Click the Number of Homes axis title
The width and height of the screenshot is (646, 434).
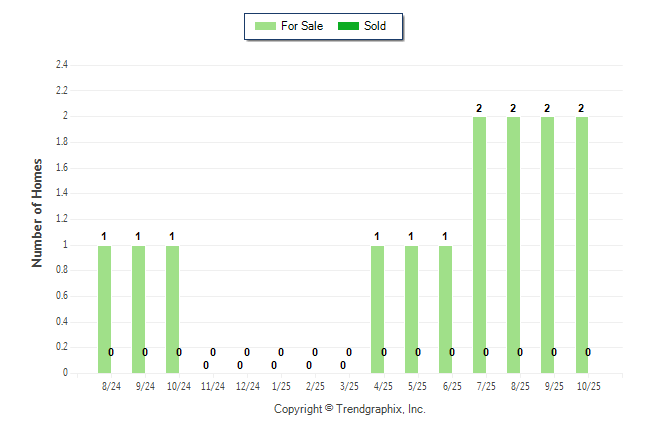click(37, 212)
